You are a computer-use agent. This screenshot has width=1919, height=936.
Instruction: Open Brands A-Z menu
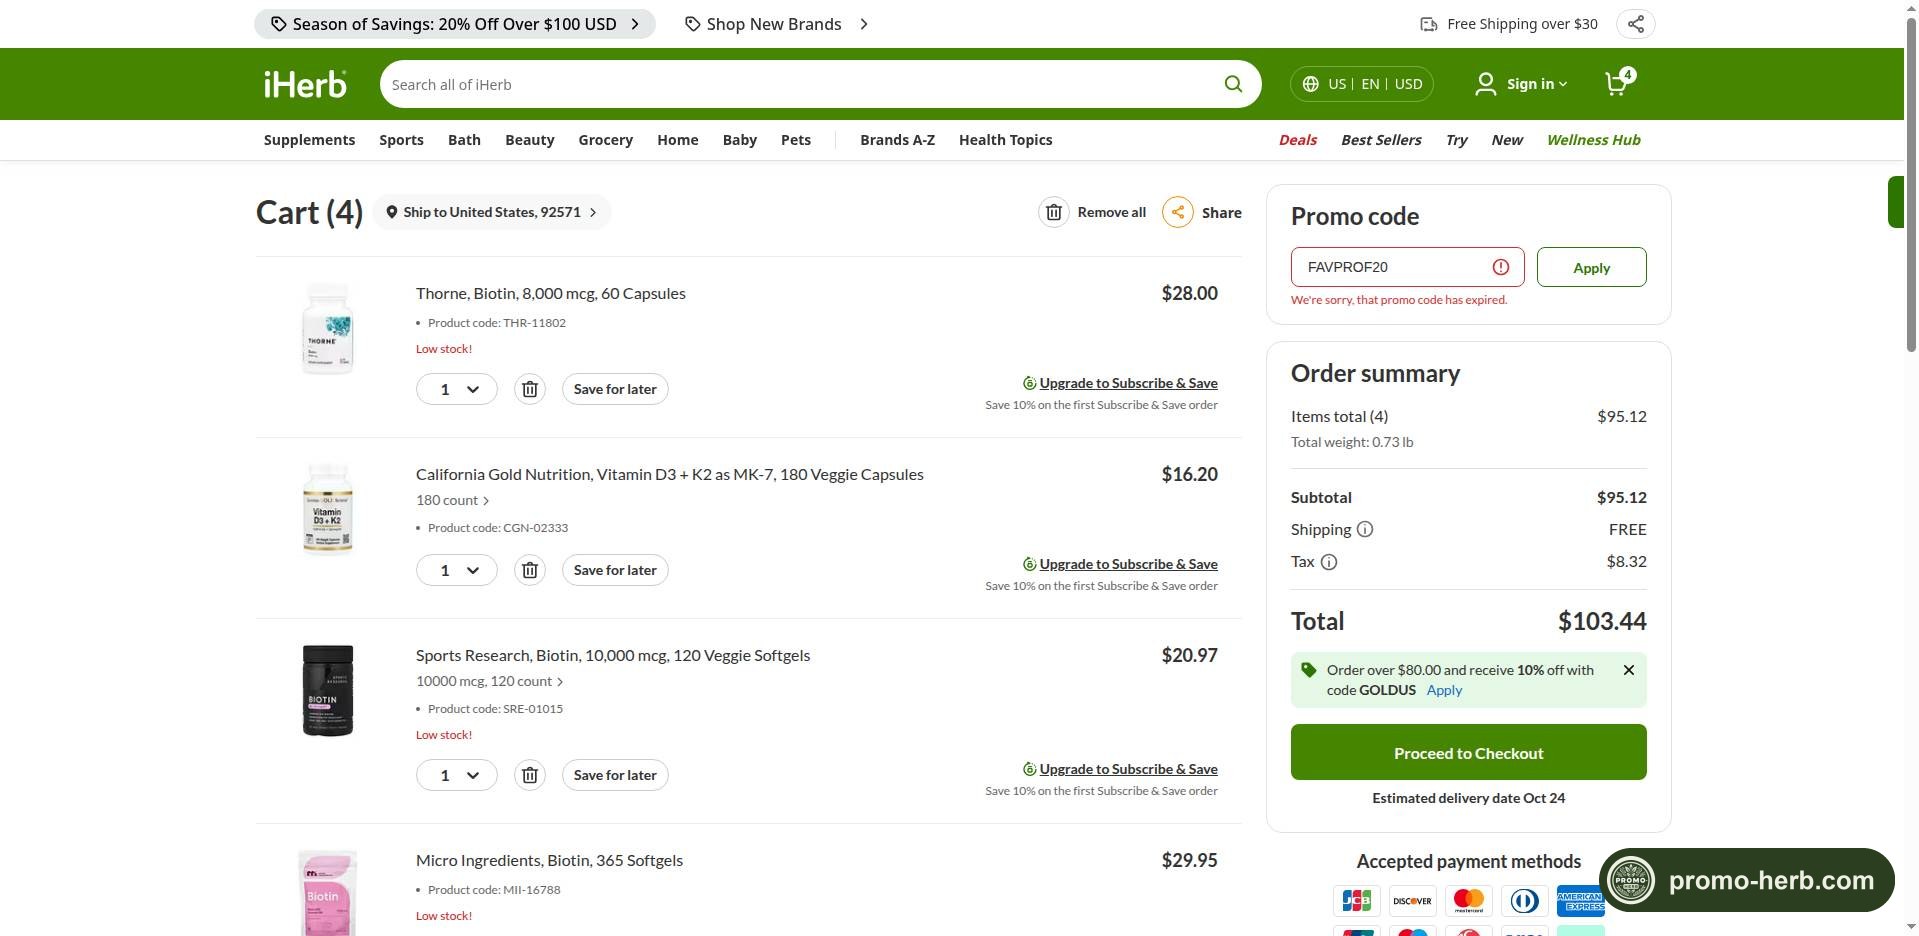coord(897,140)
